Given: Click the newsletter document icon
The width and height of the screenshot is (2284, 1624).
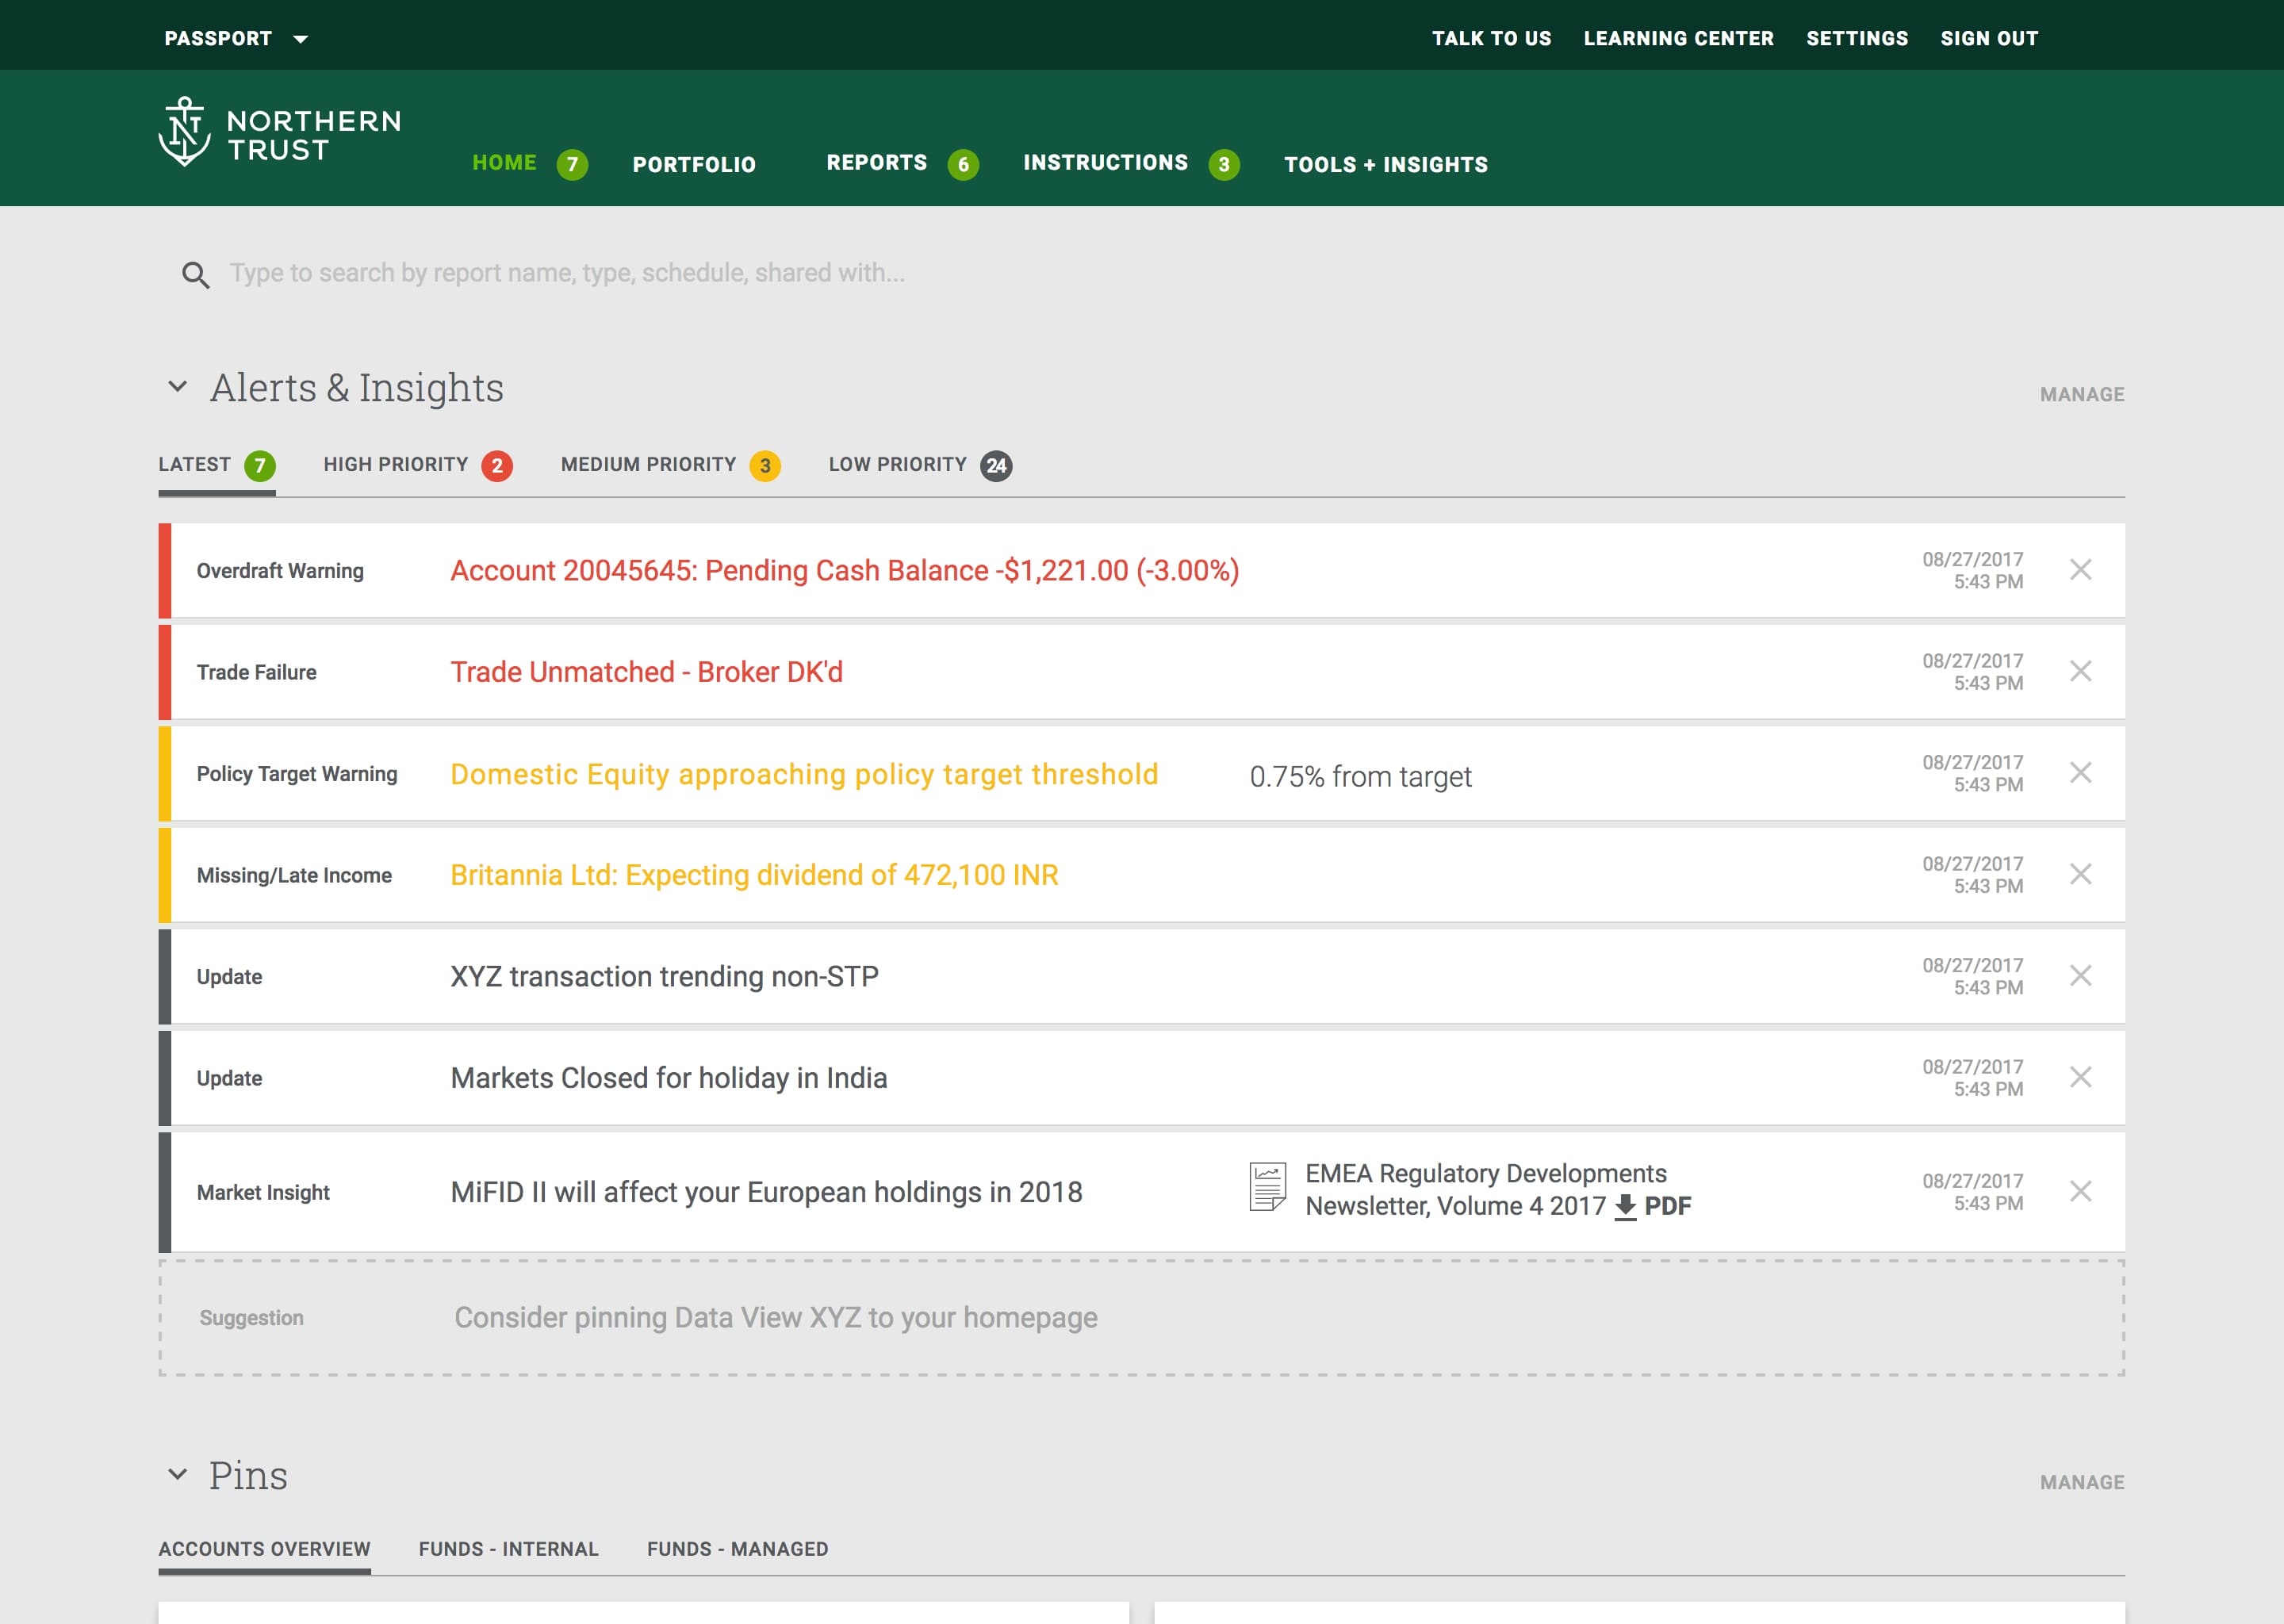Looking at the screenshot, I should [1267, 1187].
